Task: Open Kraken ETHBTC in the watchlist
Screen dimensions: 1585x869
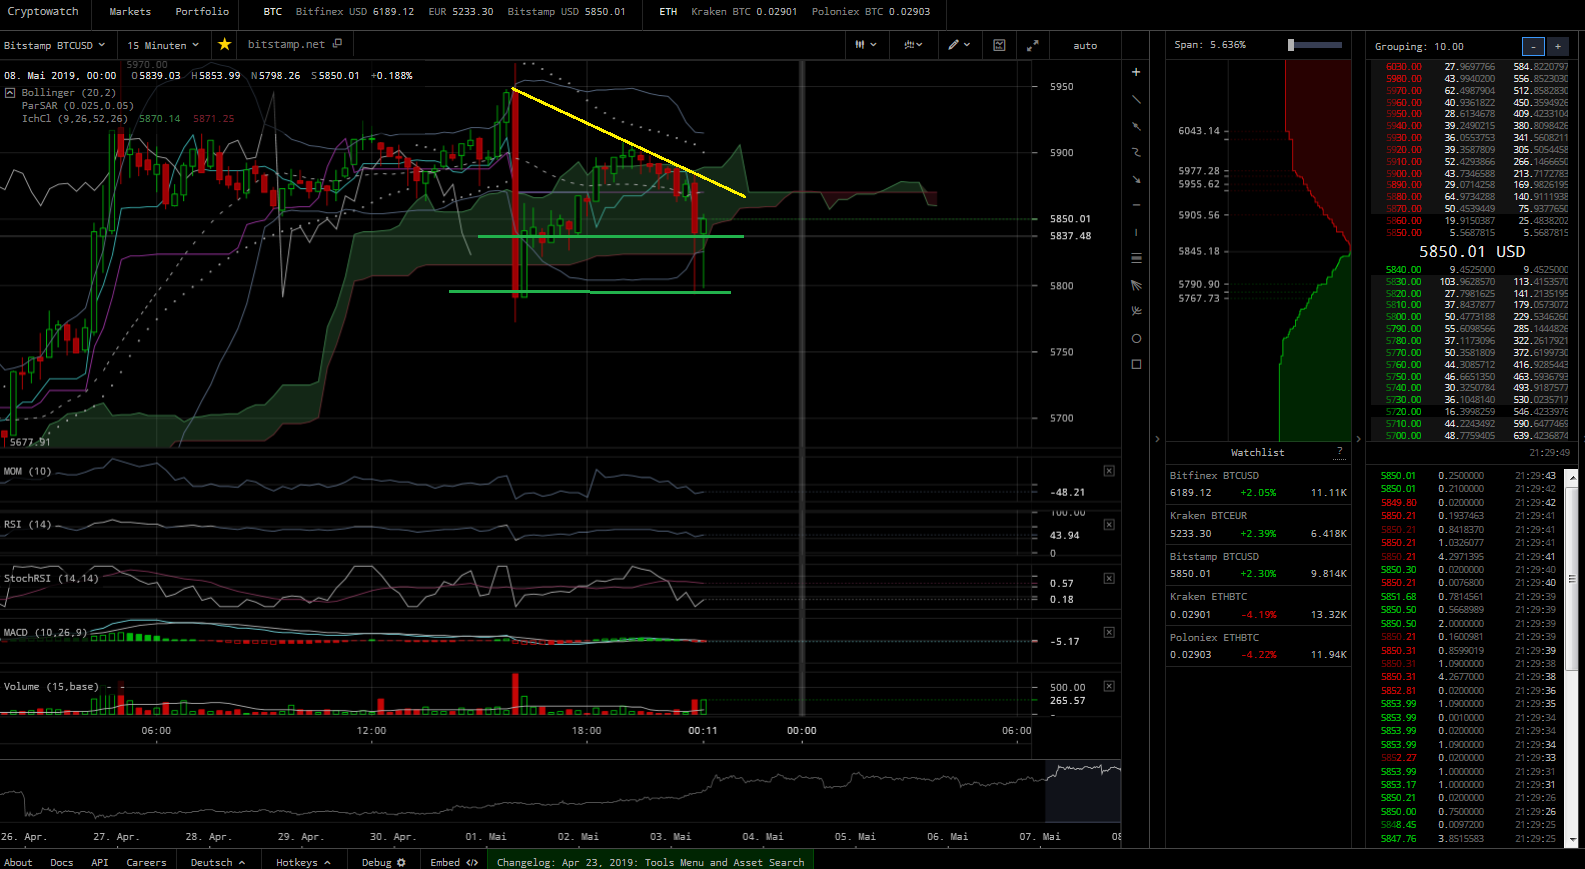Action: tap(1258, 606)
